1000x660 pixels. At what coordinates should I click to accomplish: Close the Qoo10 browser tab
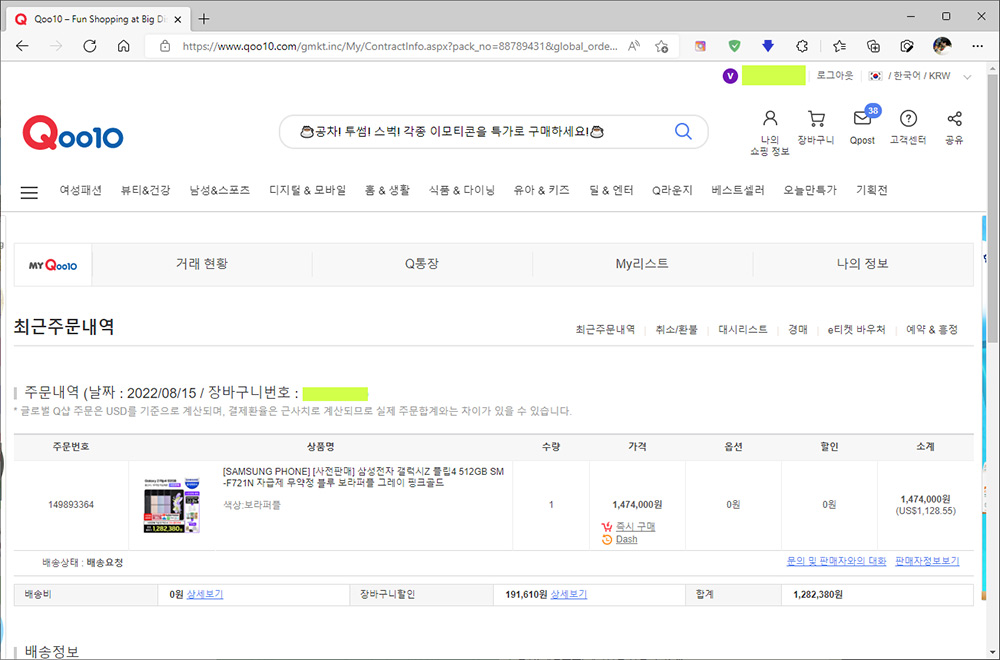point(178,19)
